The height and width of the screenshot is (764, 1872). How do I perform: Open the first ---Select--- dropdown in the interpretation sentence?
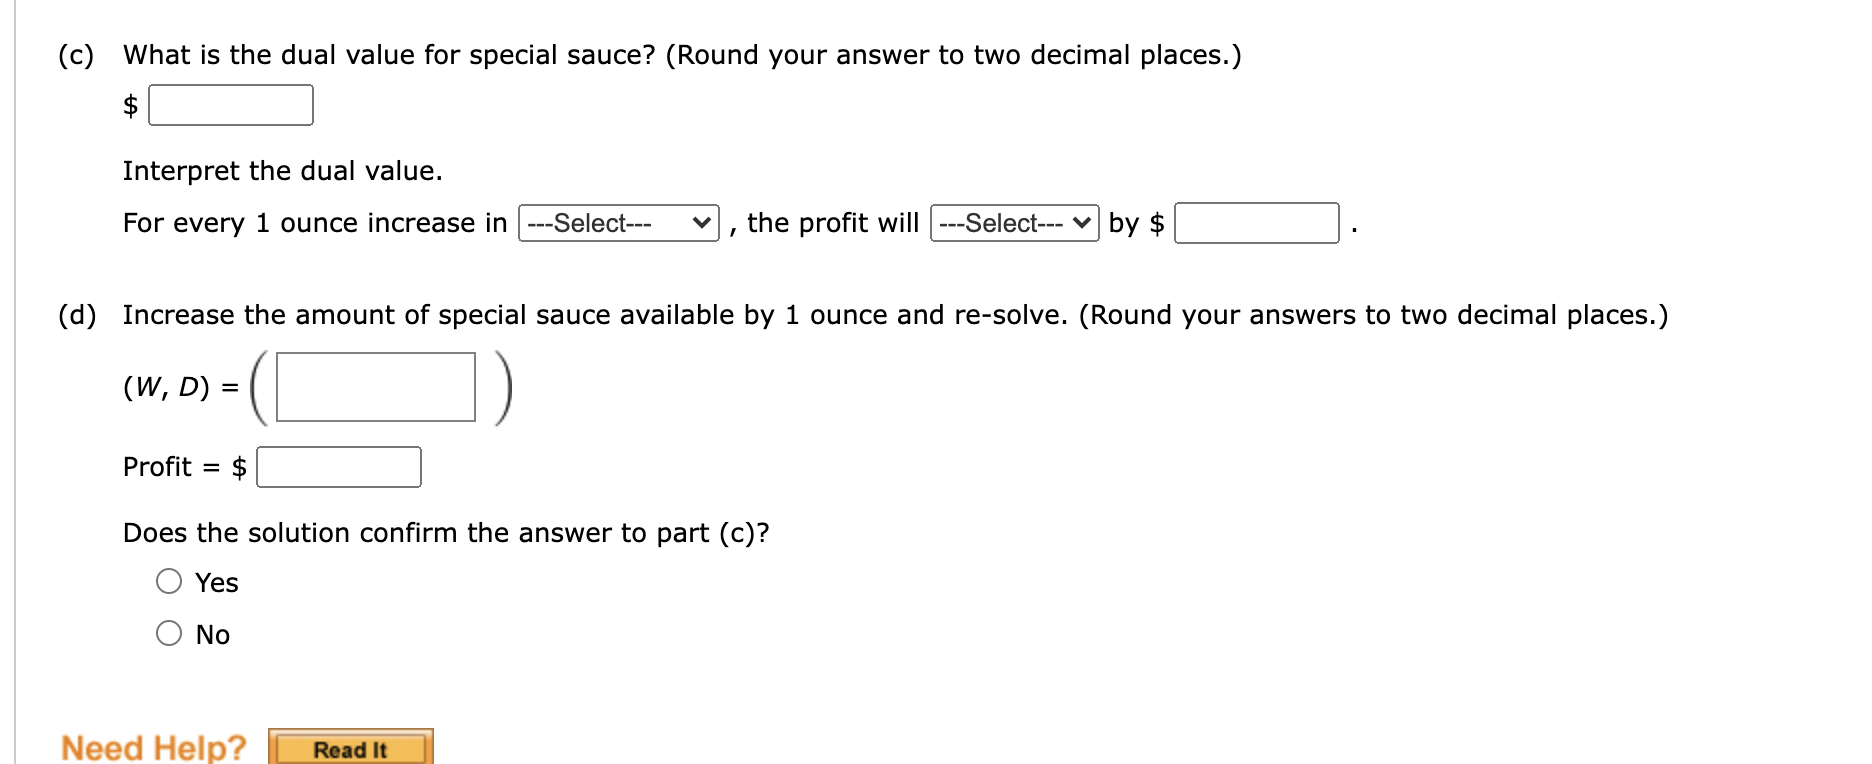click(617, 222)
